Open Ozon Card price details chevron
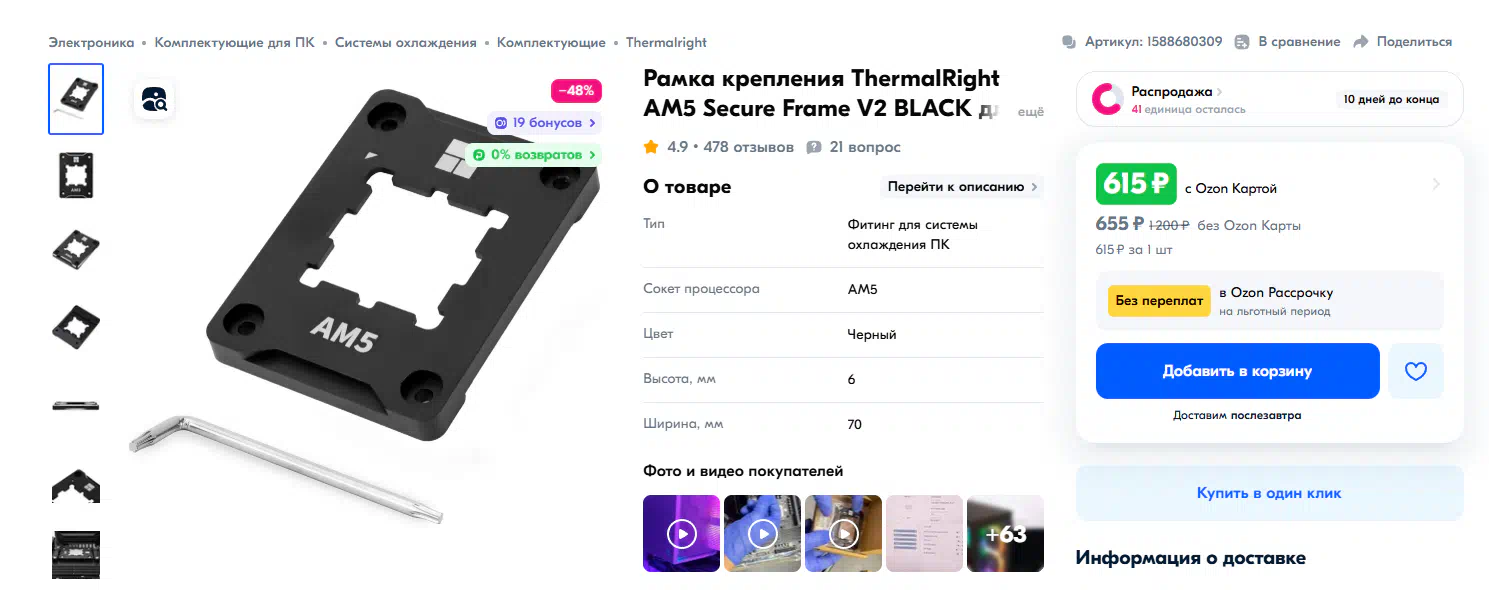1489x590 pixels. 1436,184
